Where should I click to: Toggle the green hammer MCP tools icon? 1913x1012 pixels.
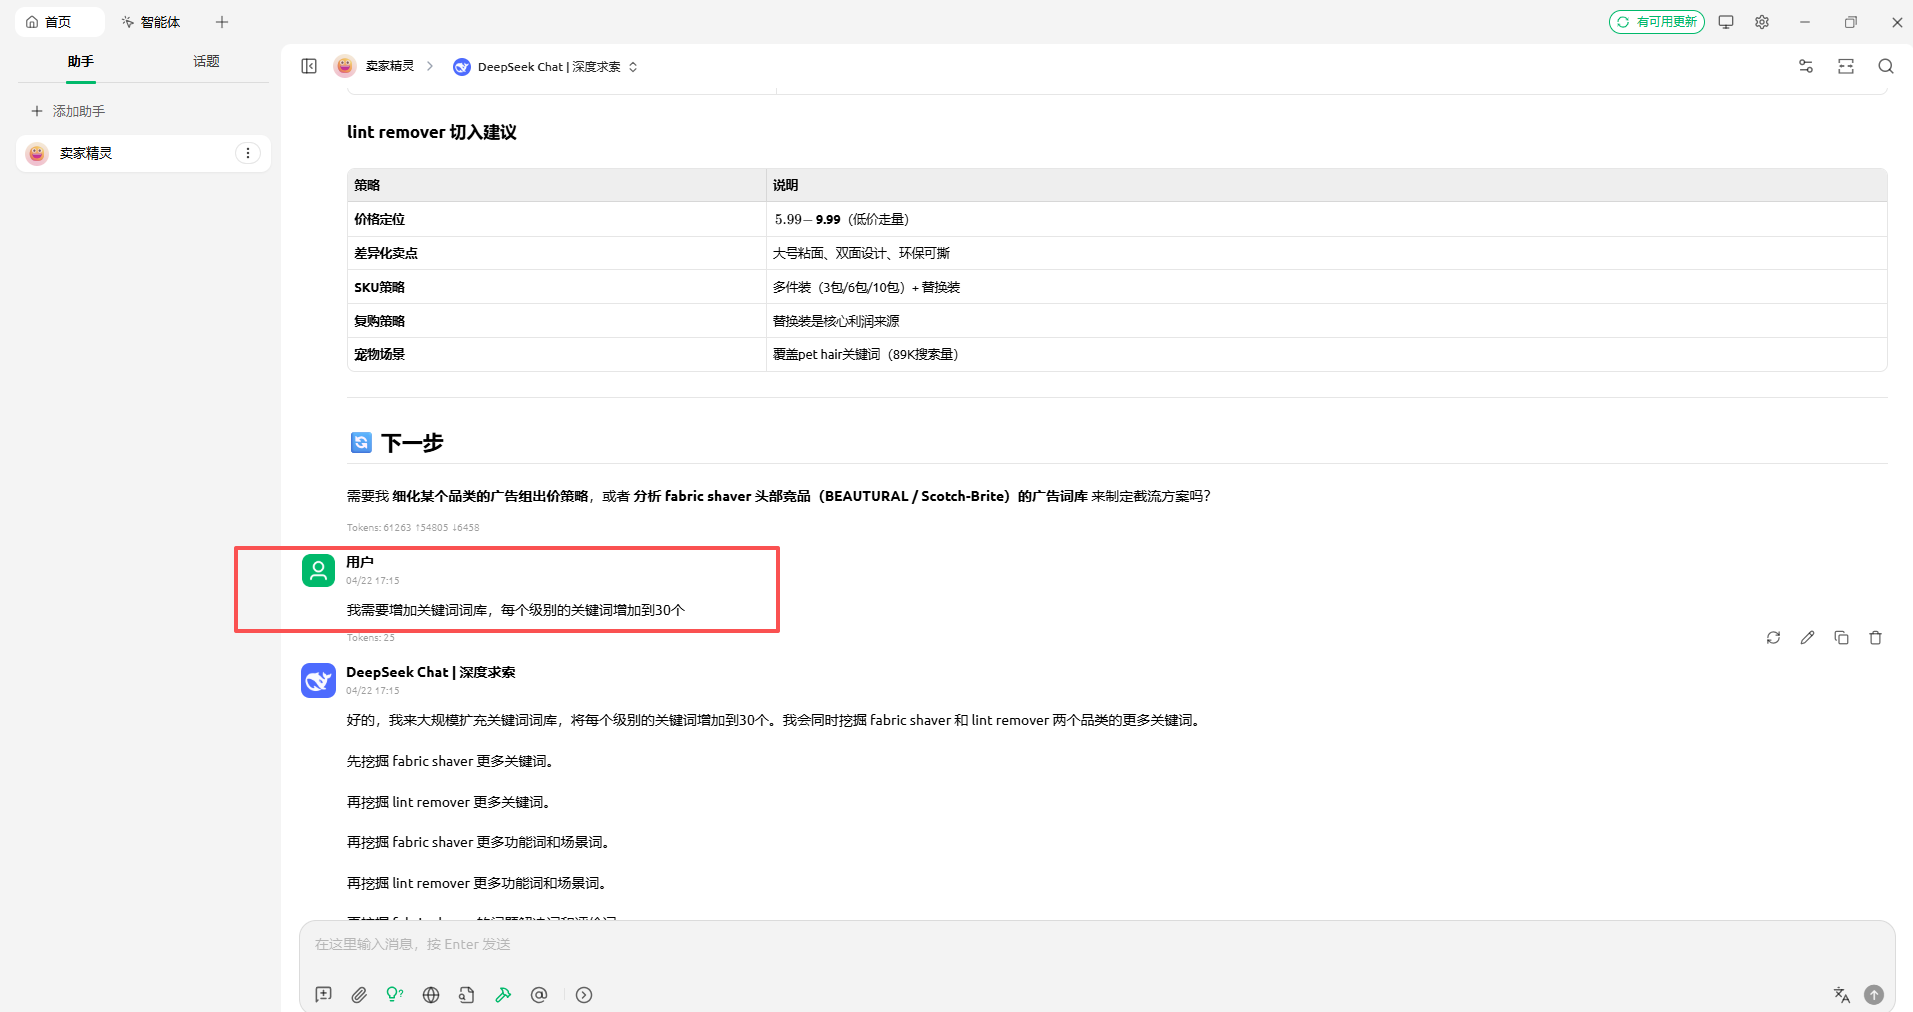click(x=503, y=994)
